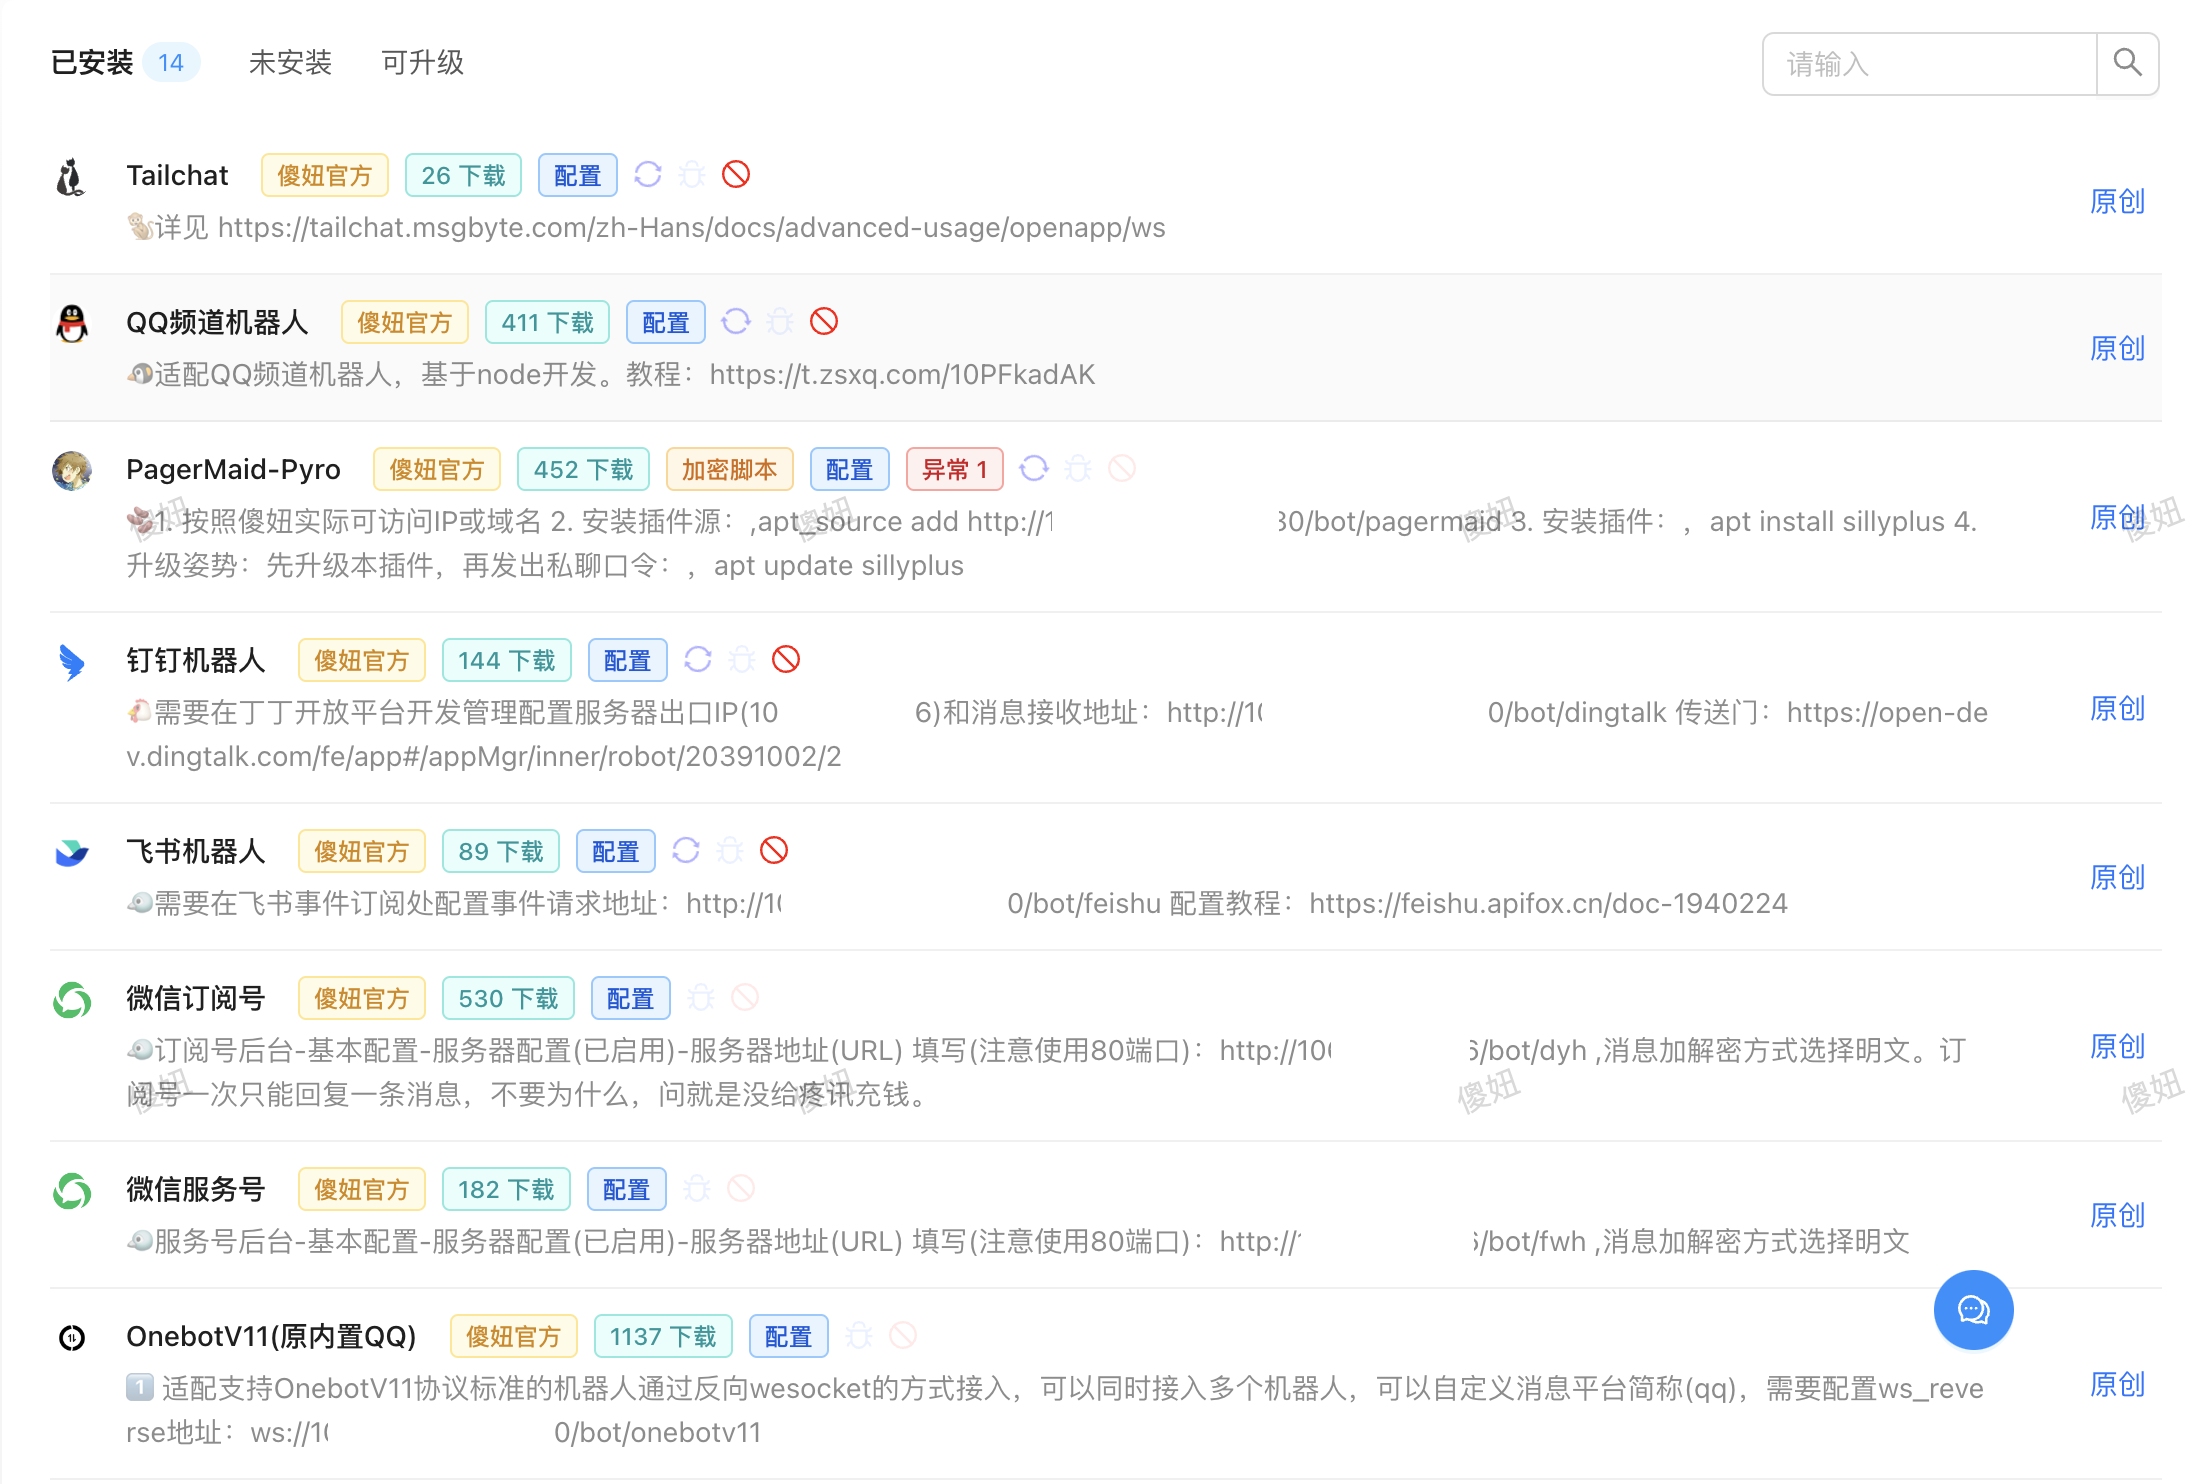
Task: Click the Tailchat reload icon
Action: click(x=648, y=175)
